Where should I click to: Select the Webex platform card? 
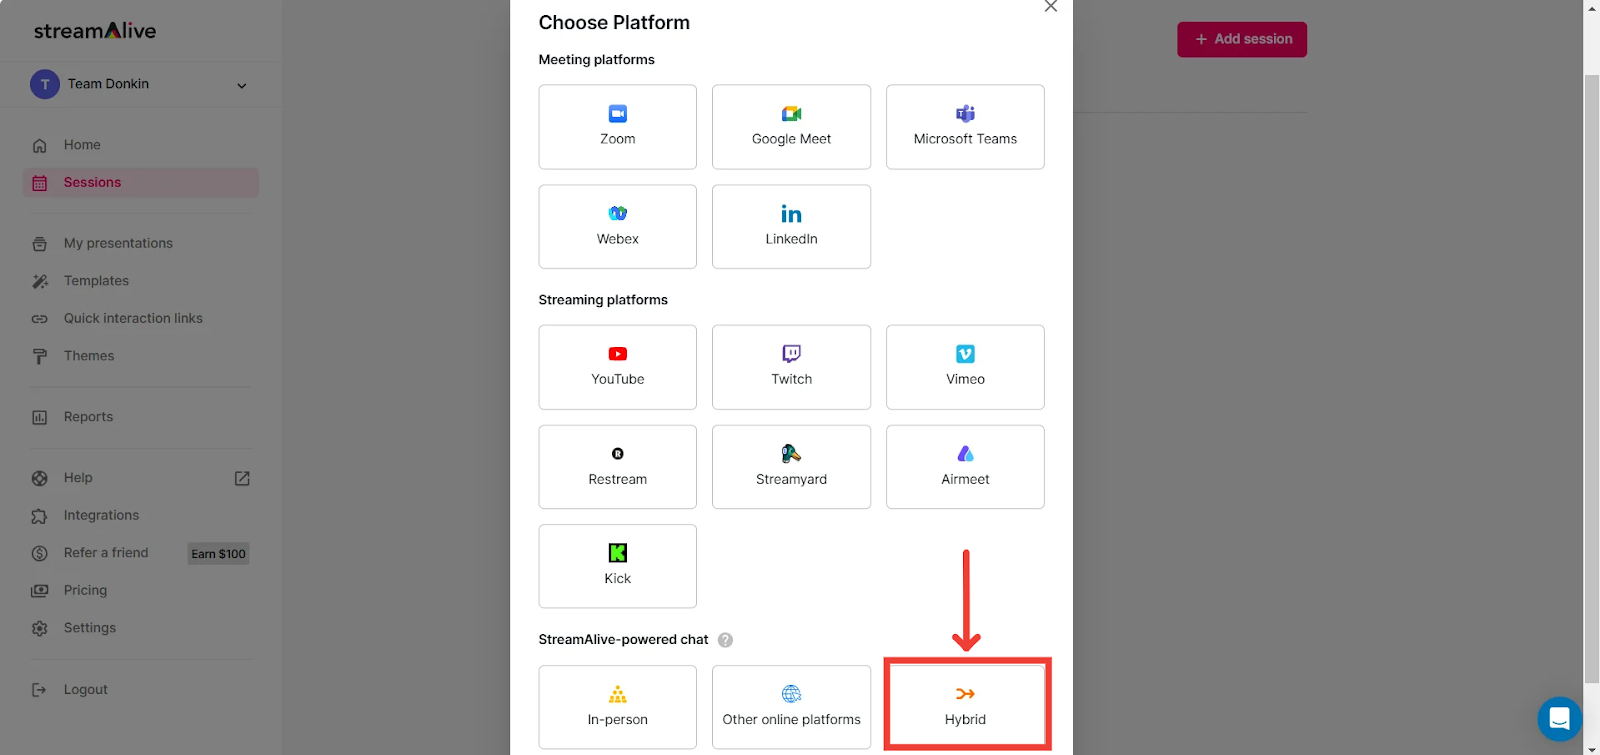pos(617,227)
